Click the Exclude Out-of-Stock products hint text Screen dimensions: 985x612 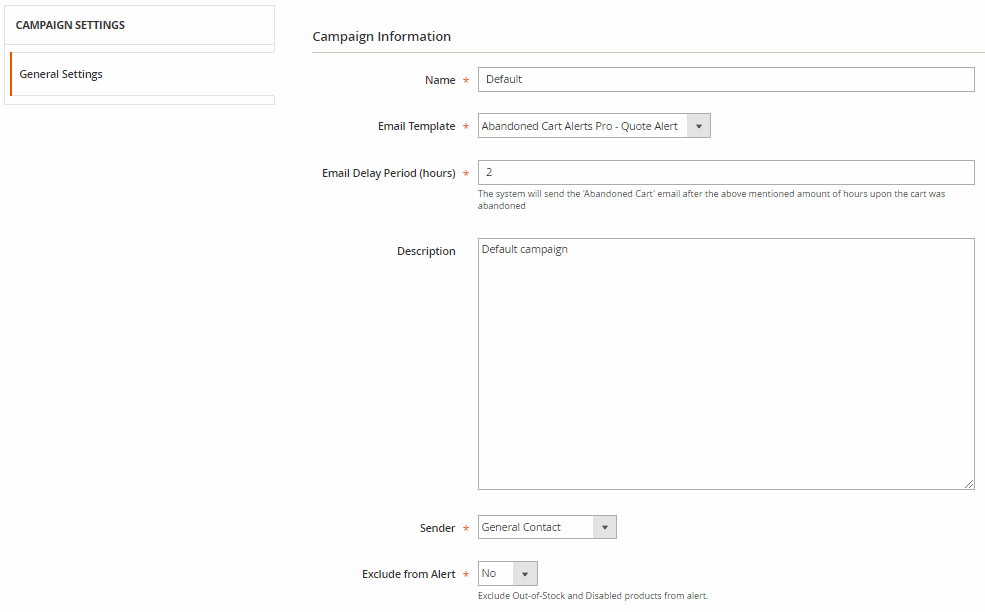pyautogui.click(x=592, y=596)
